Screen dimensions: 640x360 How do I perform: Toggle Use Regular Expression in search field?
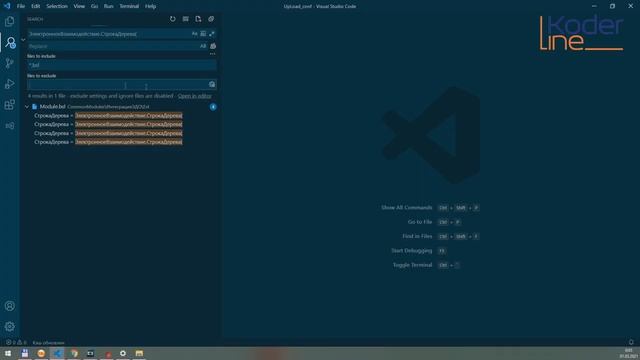click(212, 34)
